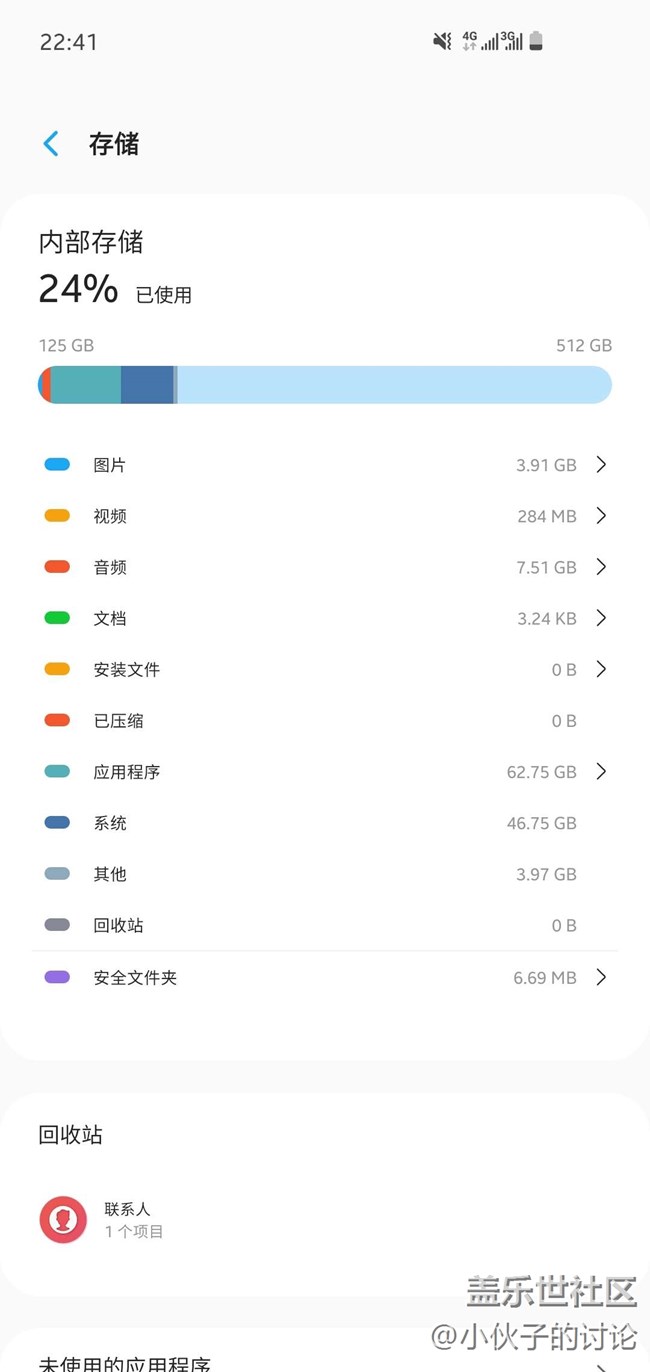
Task: Tap the Recycle bin (回收站) storage row
Action: (324, 925)
